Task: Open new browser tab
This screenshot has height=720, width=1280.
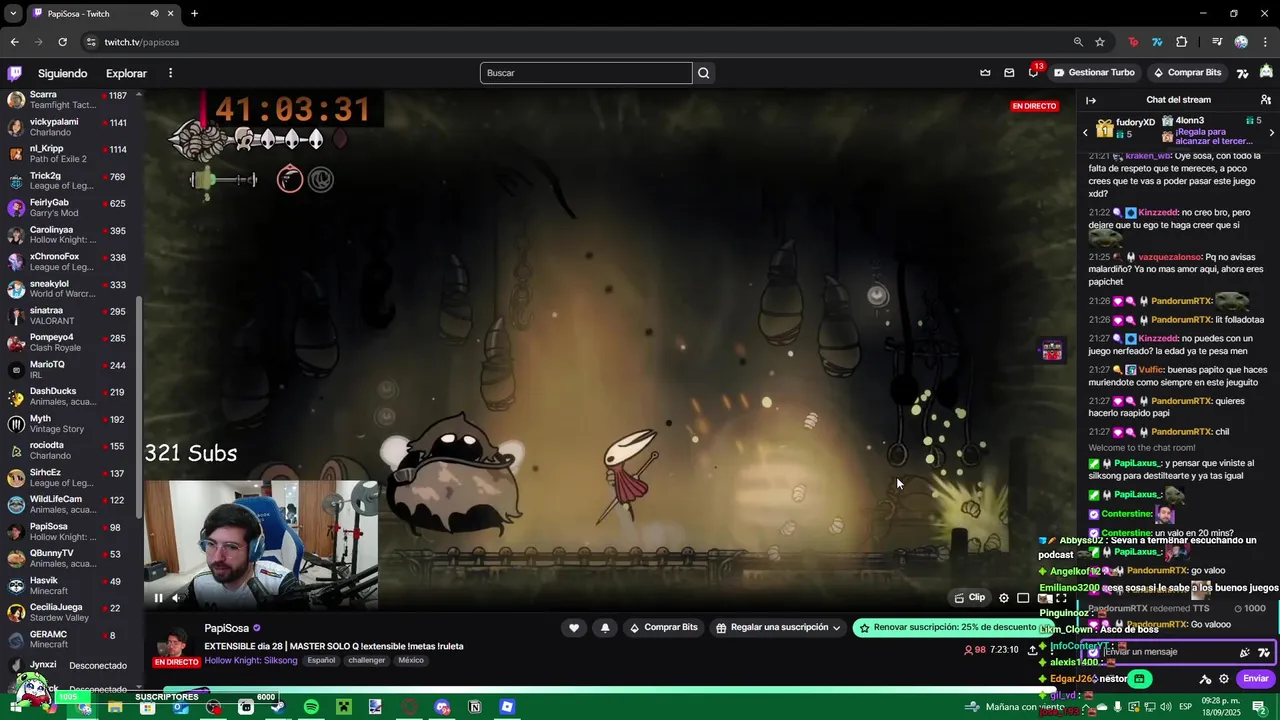Action: click(x=194, y=13)
